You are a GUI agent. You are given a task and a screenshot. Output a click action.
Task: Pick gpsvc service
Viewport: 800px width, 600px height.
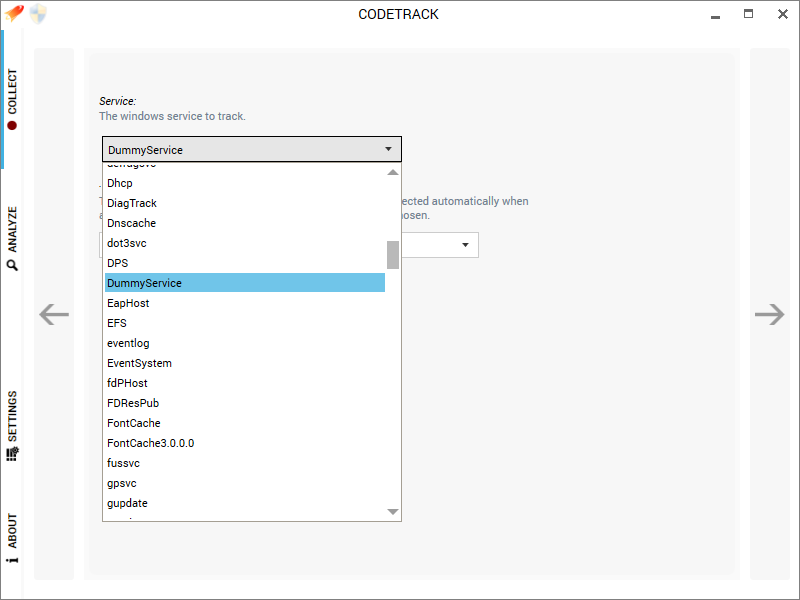pyautogui.click(x=245, y=483)
